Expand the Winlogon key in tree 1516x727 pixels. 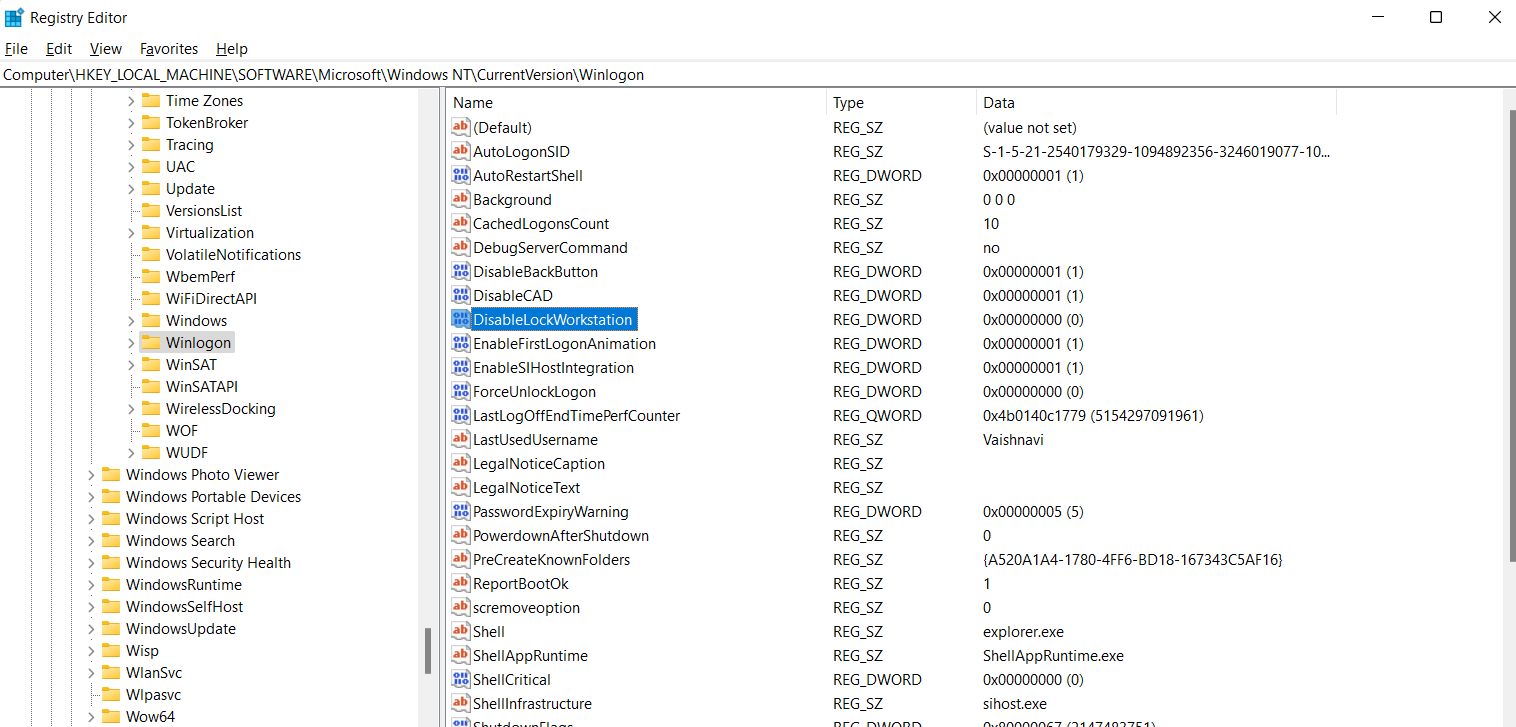pos(131,343)
